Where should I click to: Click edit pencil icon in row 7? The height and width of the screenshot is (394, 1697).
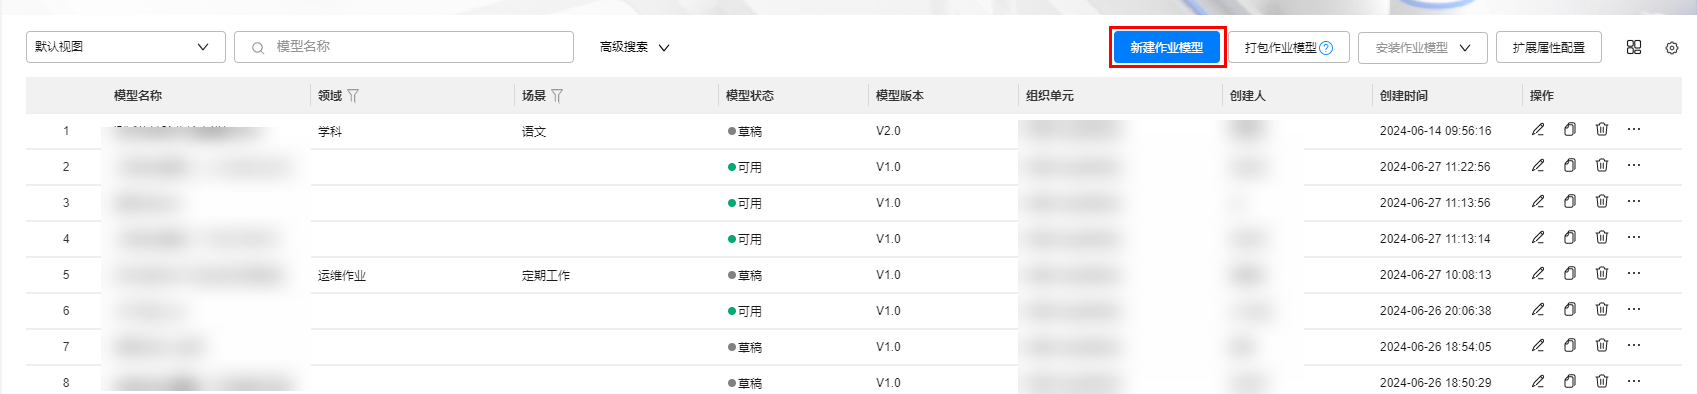[1538, 345]
